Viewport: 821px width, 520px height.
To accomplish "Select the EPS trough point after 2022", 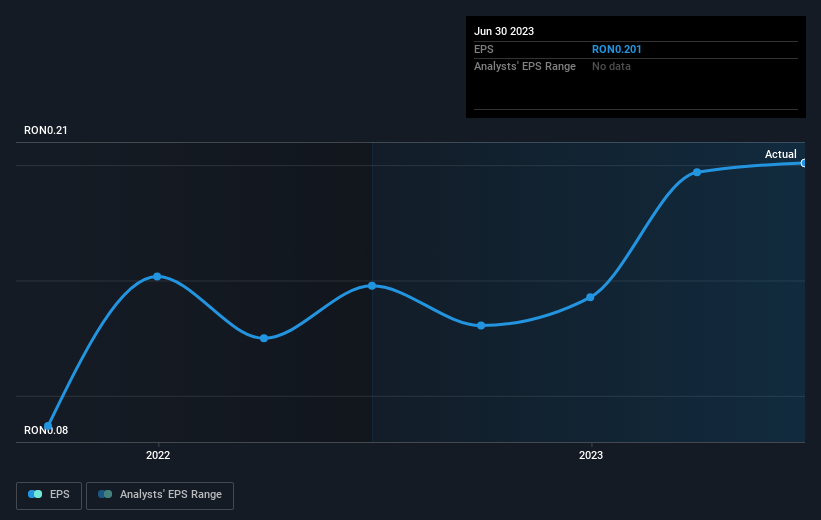I will pyautogui.click(x=264, y=338).
